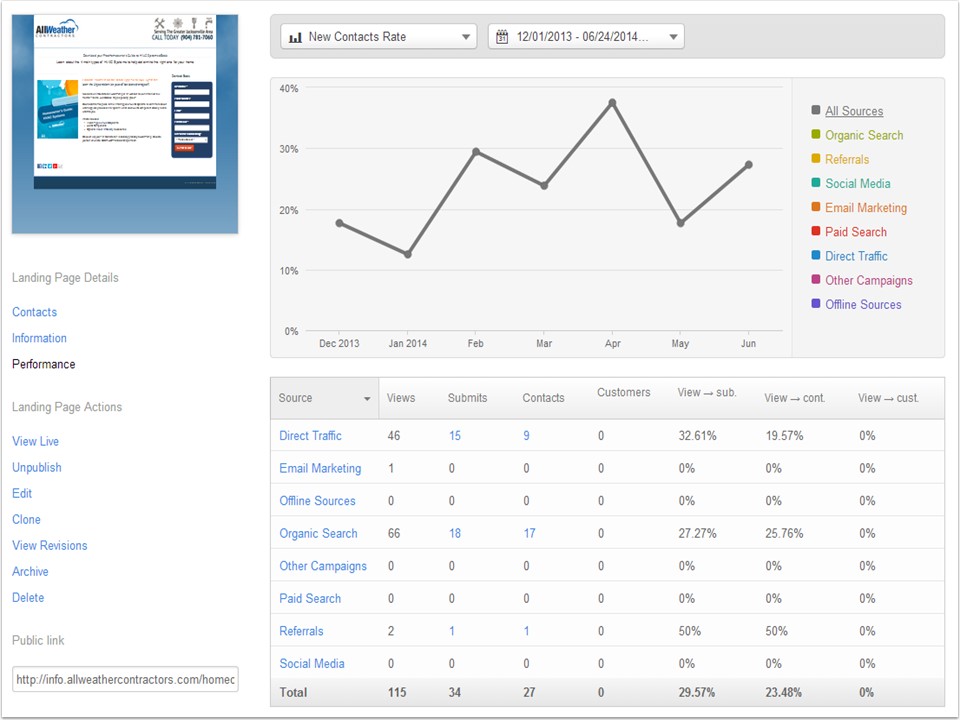Show Offline Sources series in legend
This screenshot has width=960, height=720.
[863, 304]
